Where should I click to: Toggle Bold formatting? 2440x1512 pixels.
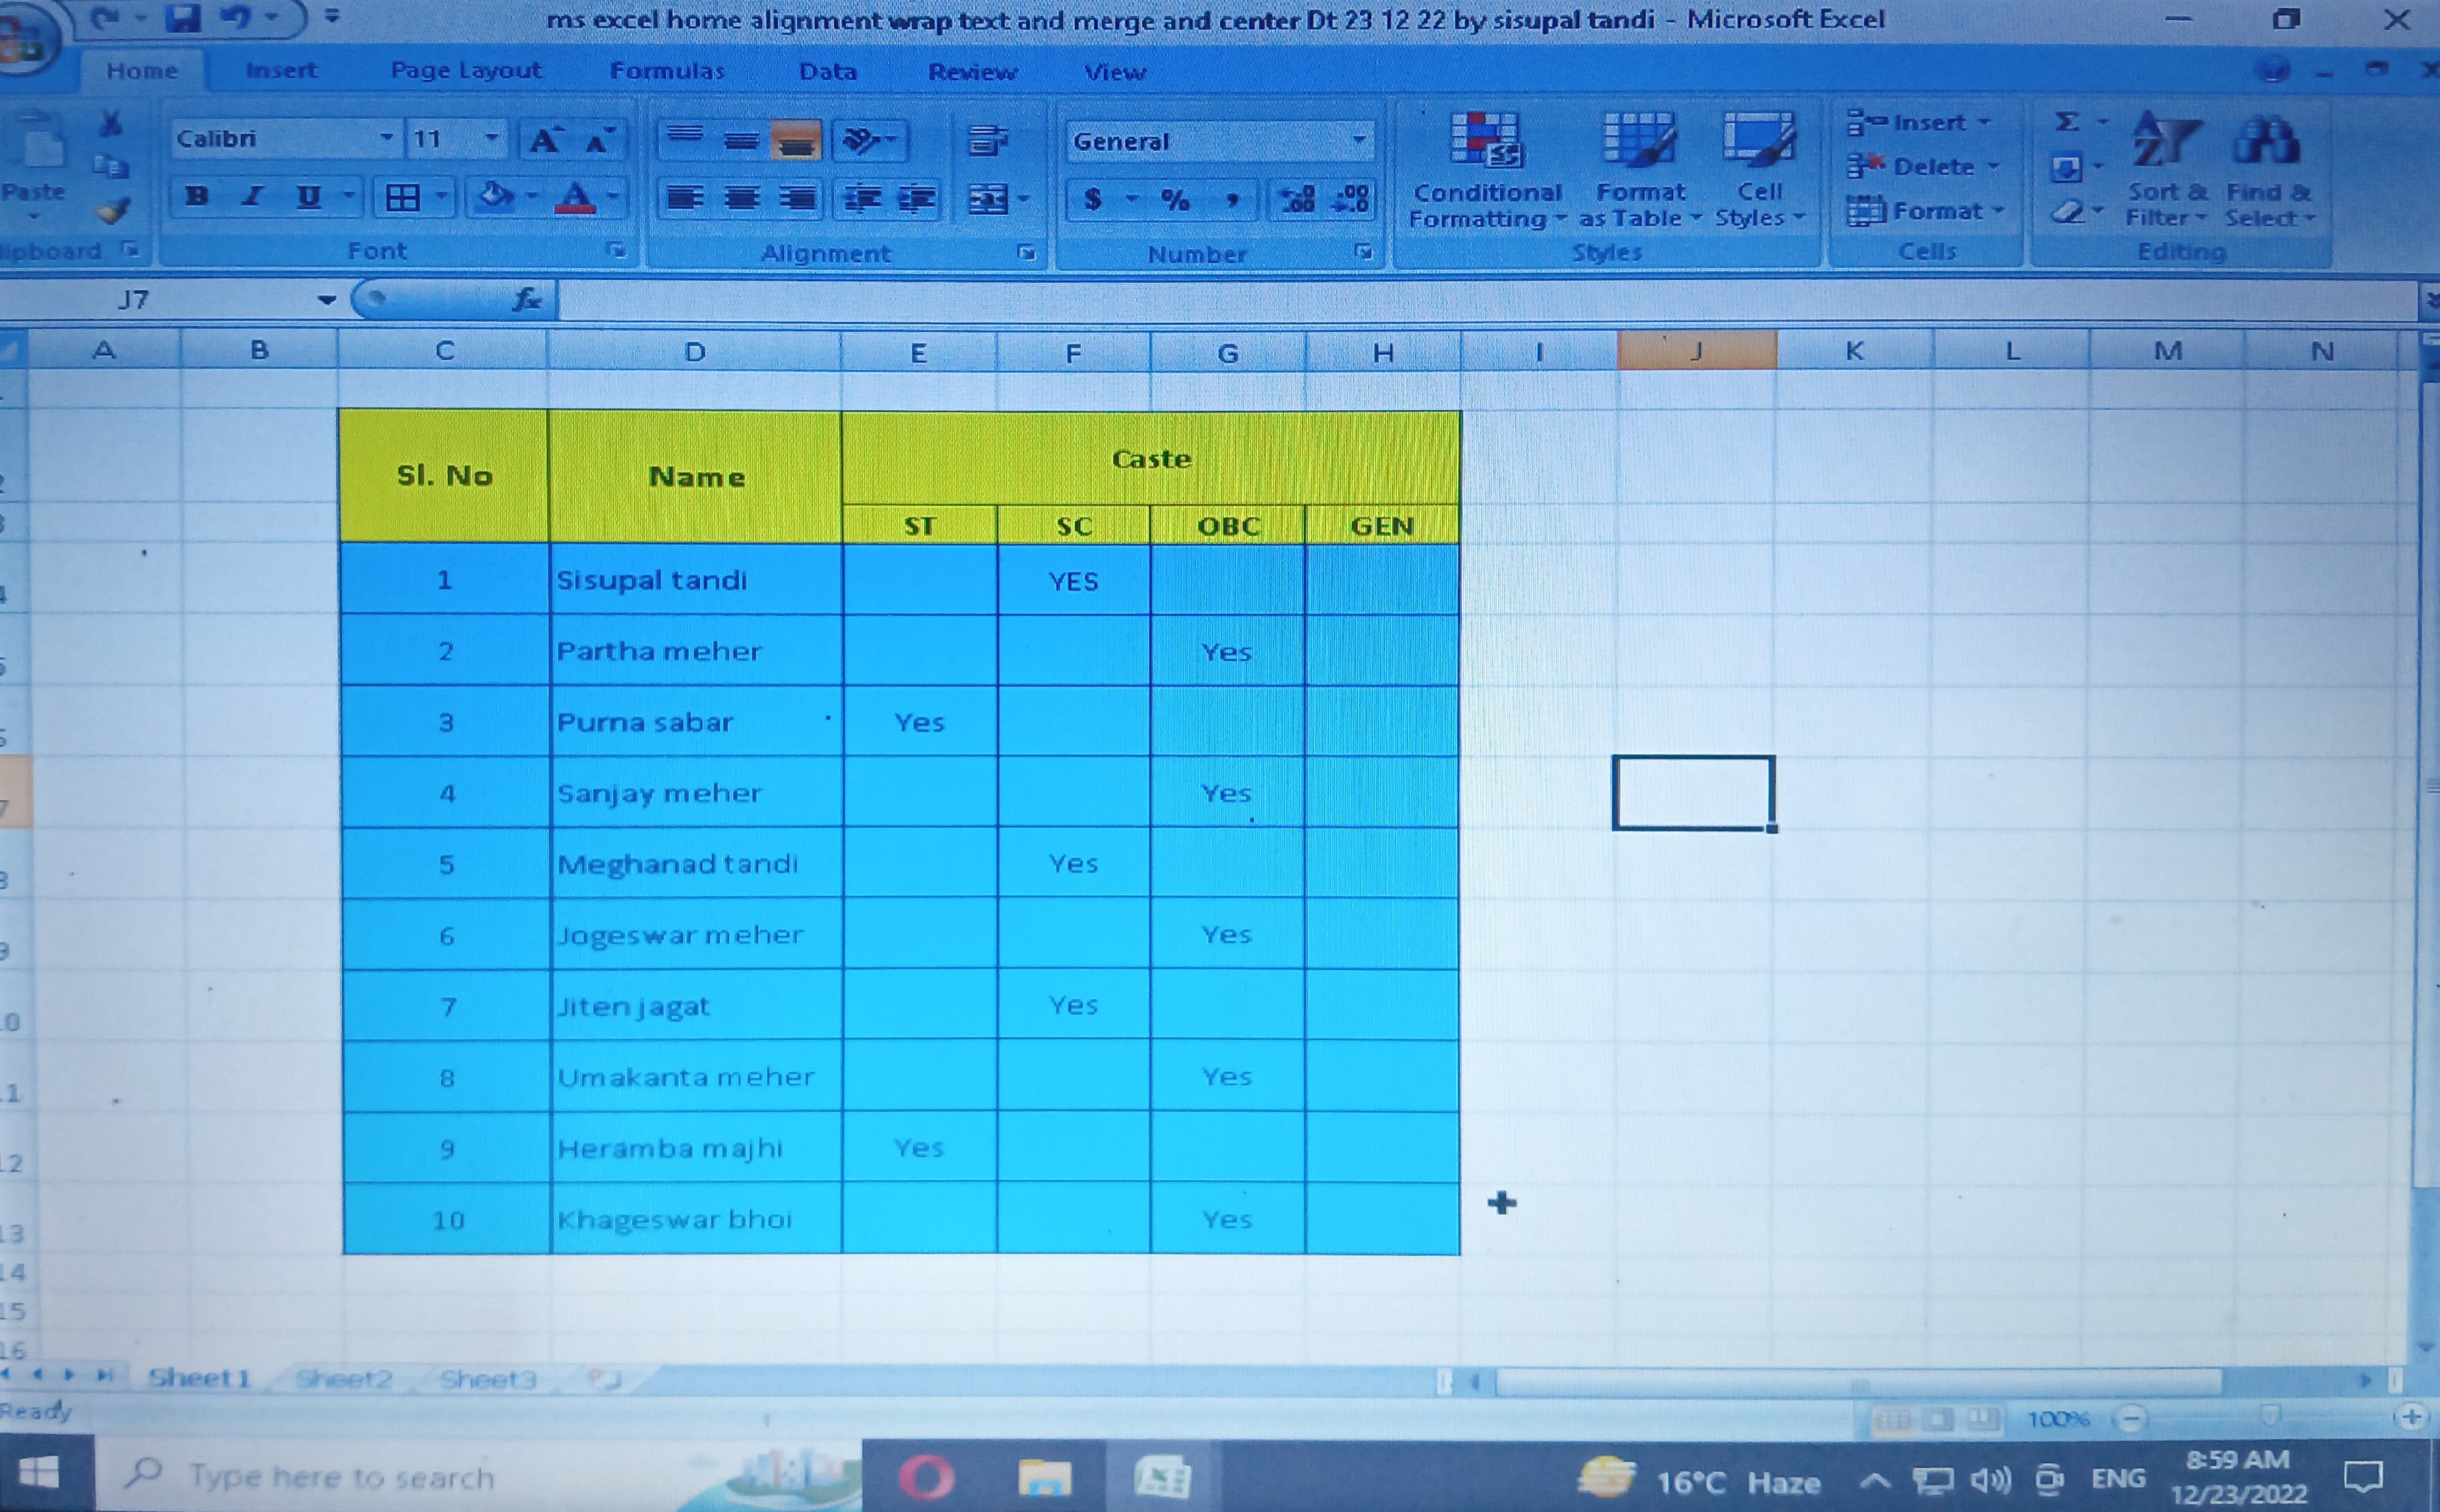(x=197, y=196)
